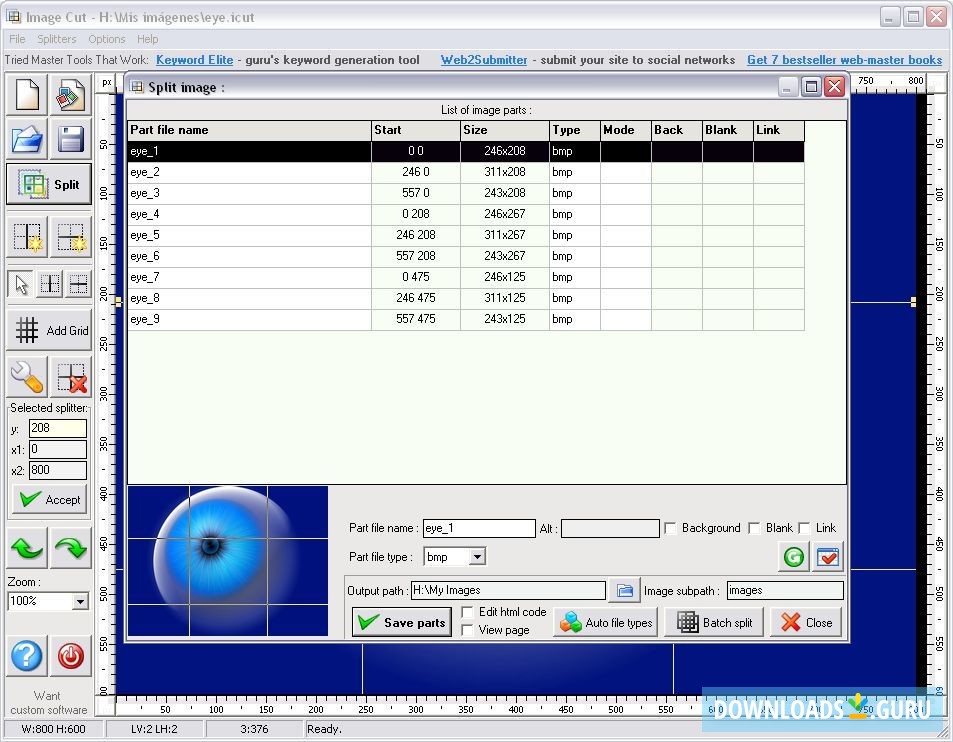Open the Splitters menu
953x742 pixels.
click(56, 39)
